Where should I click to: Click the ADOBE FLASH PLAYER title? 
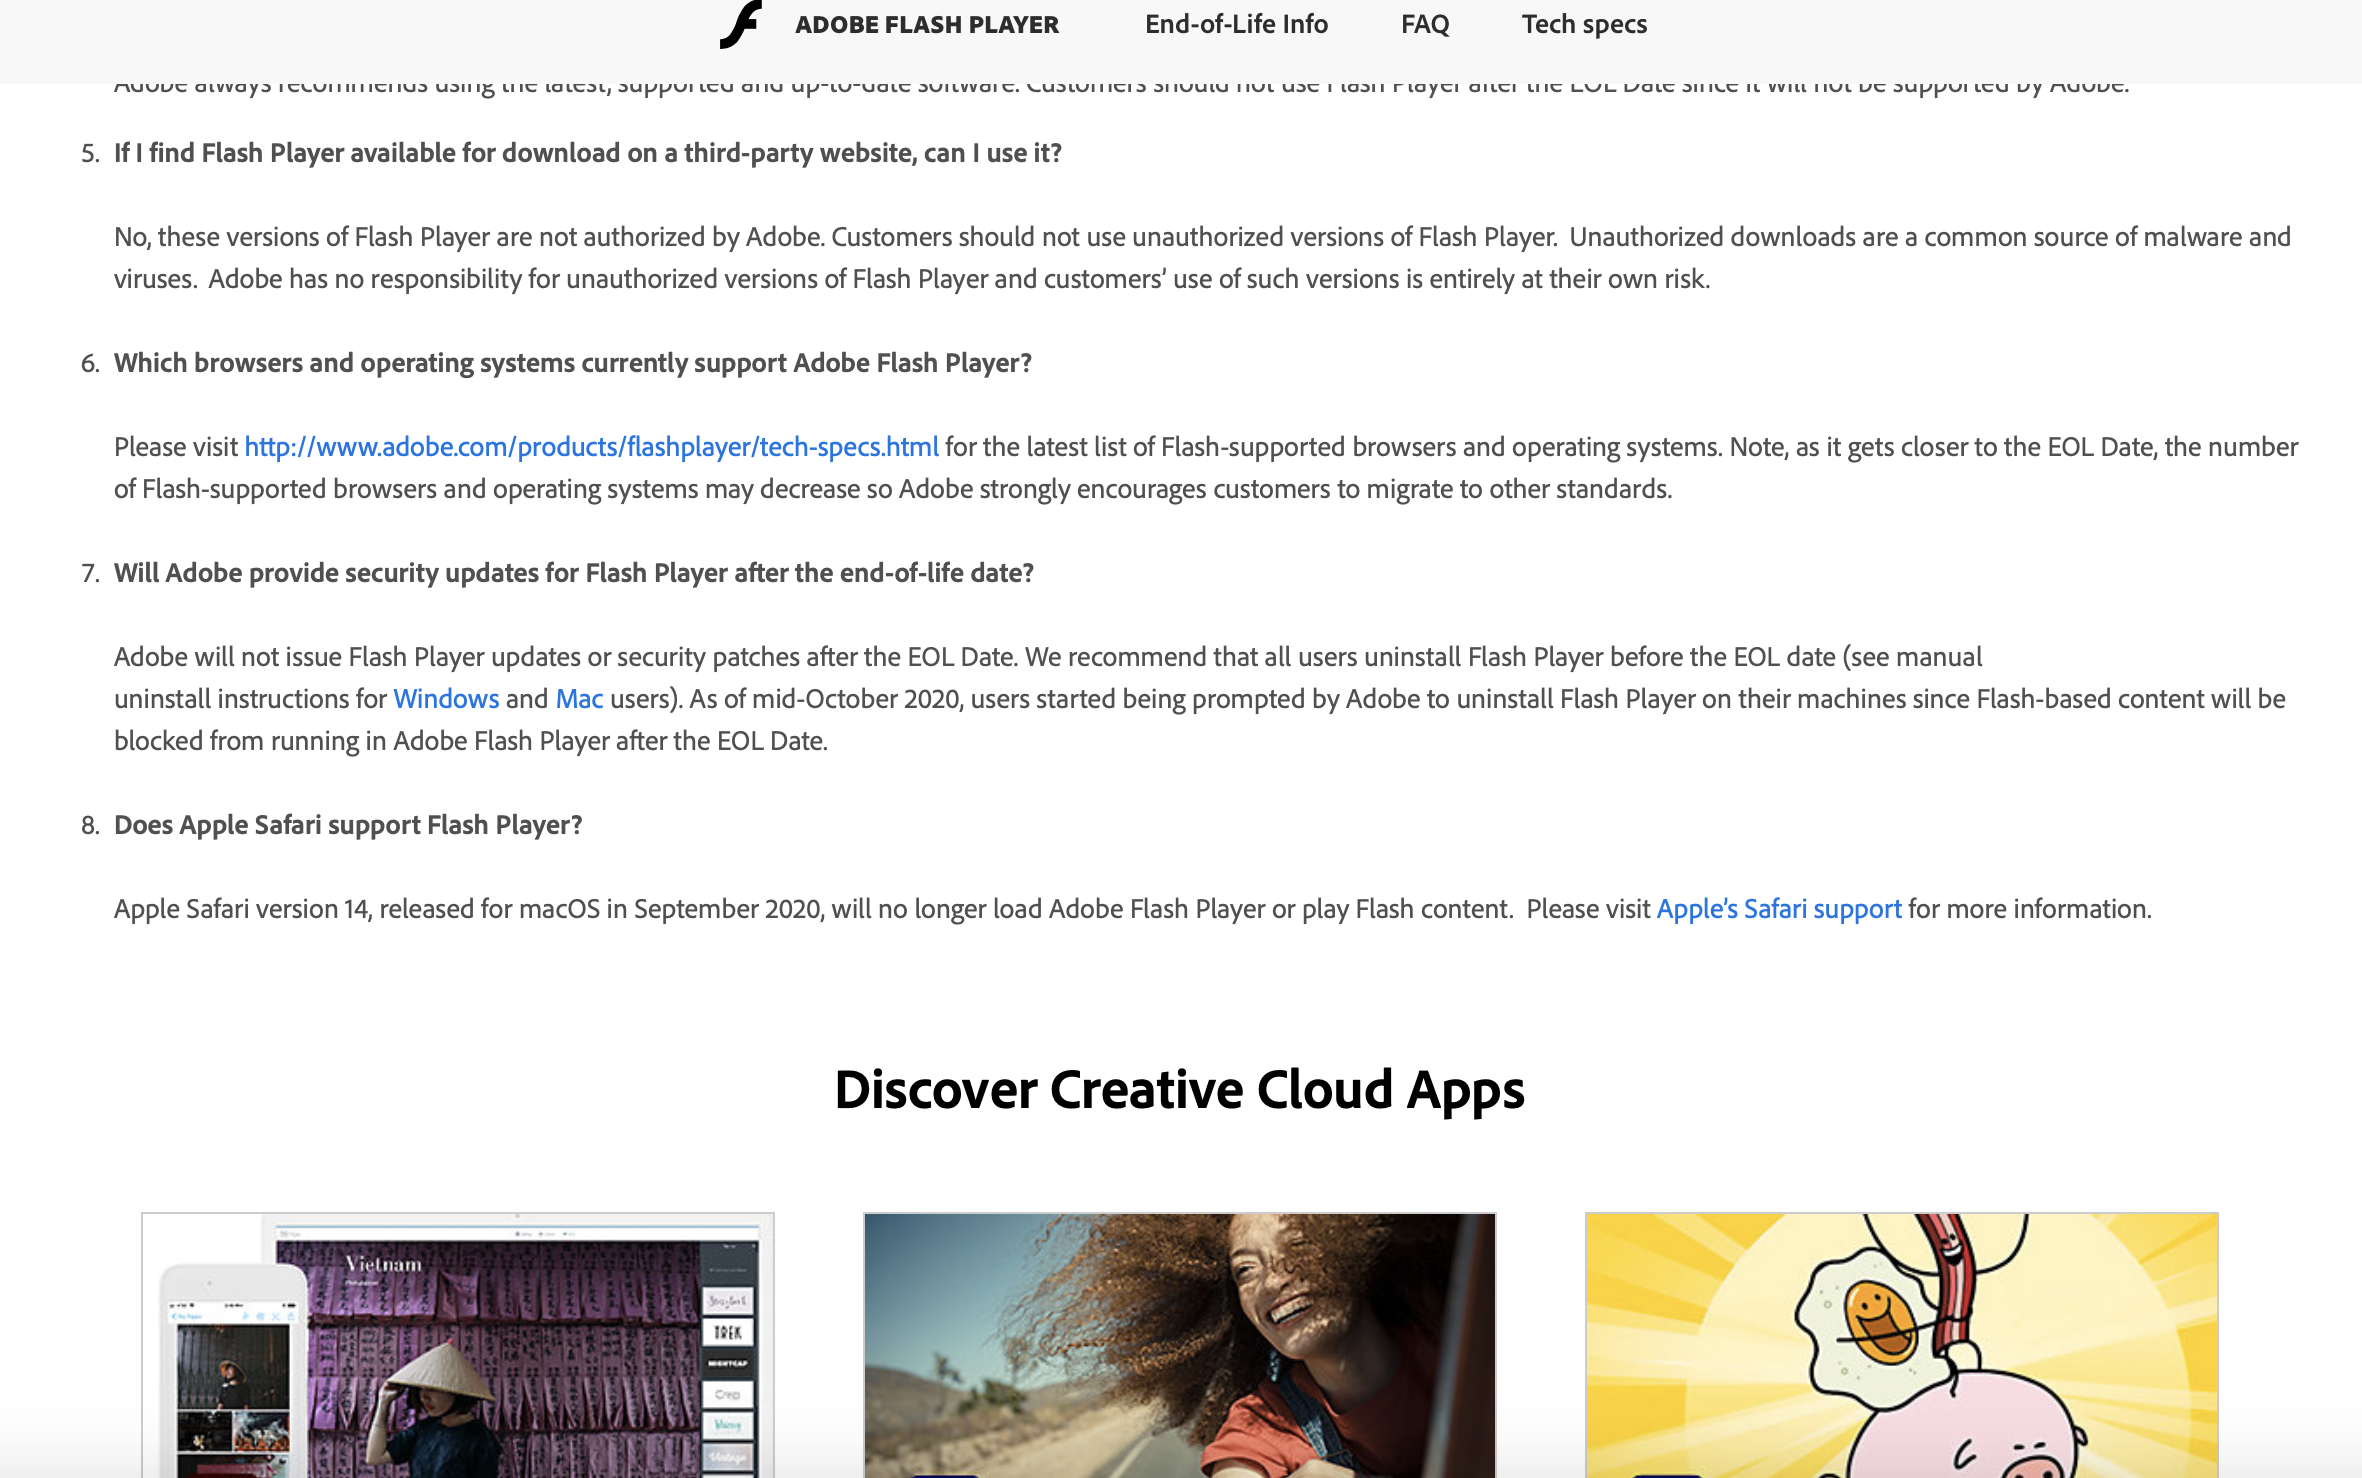tap(926, 24)
